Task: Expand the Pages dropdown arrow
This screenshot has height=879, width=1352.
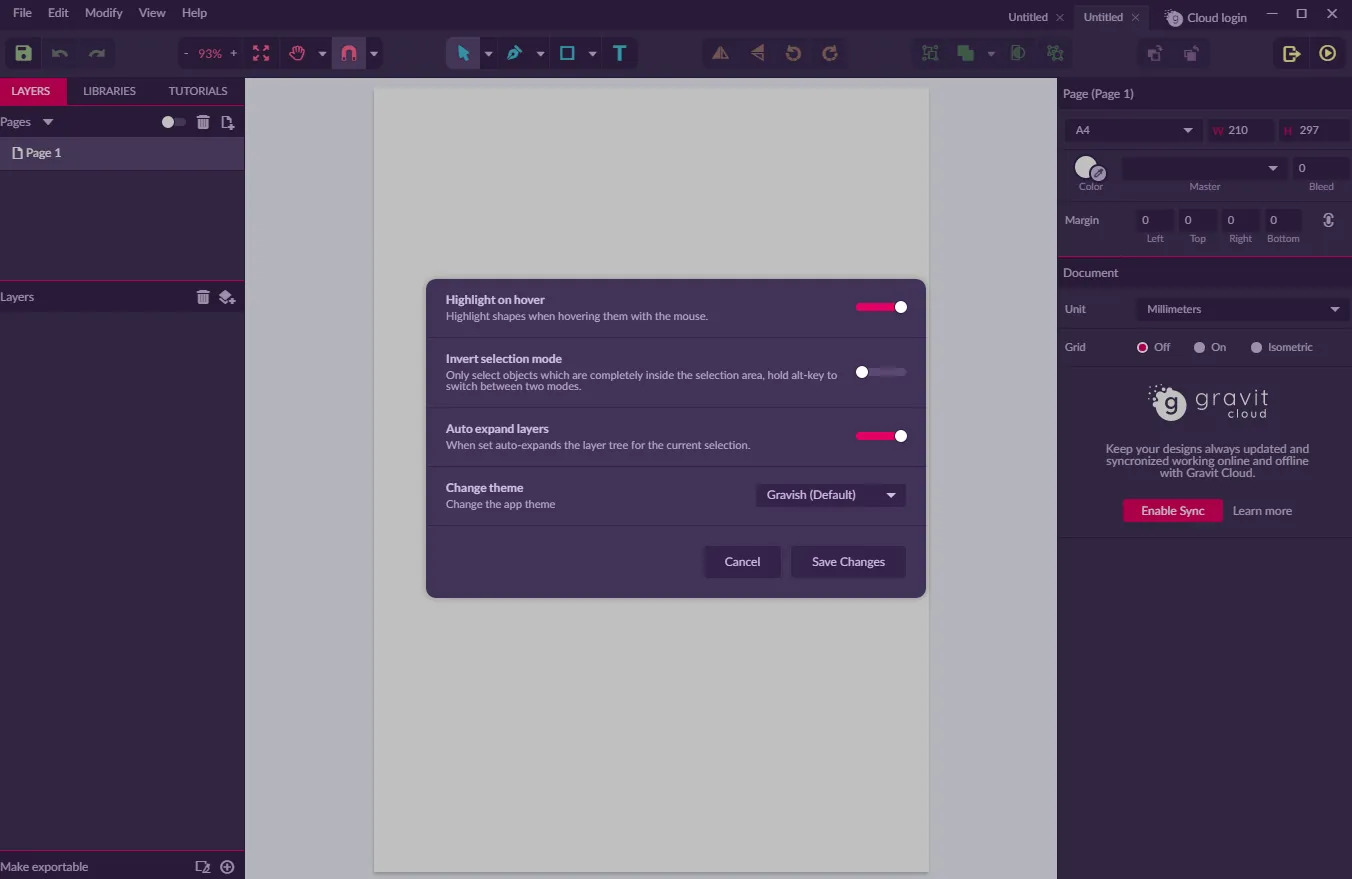Action: [x=47, y=122]
